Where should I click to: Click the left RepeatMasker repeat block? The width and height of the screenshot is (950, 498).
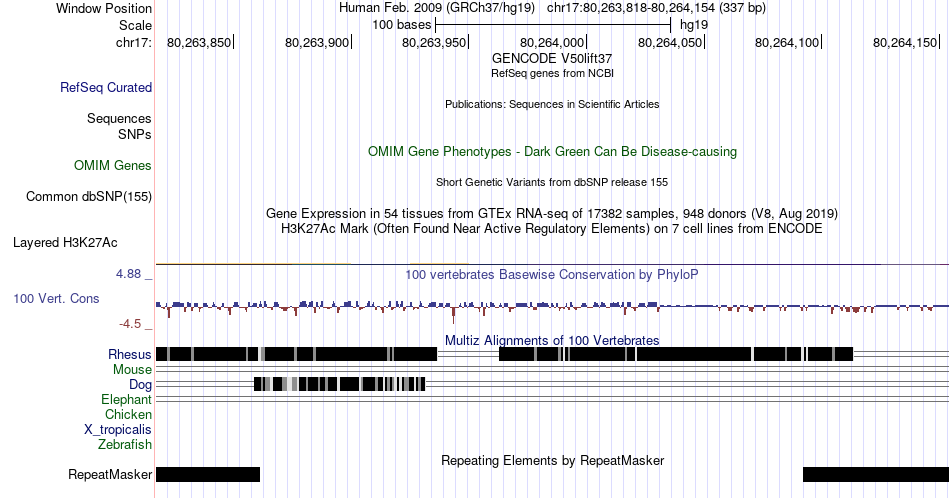[x=208, y=474]
